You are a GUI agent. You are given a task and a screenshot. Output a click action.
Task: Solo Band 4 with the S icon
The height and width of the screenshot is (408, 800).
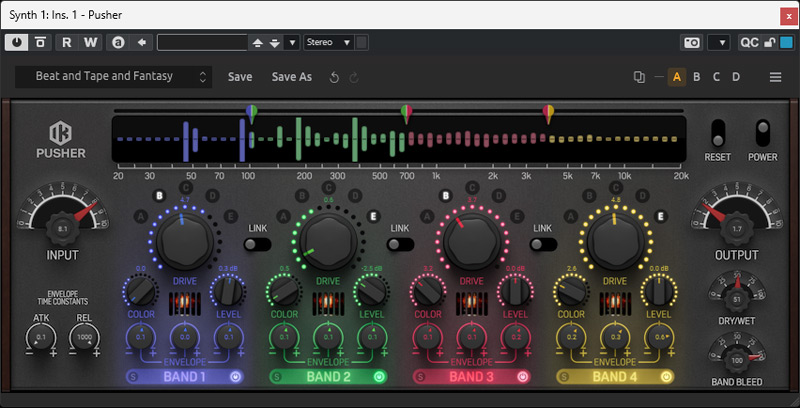[564, 377]
